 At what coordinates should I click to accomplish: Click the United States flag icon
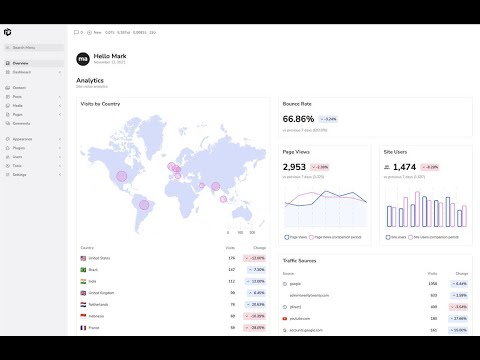coord(83,258)
